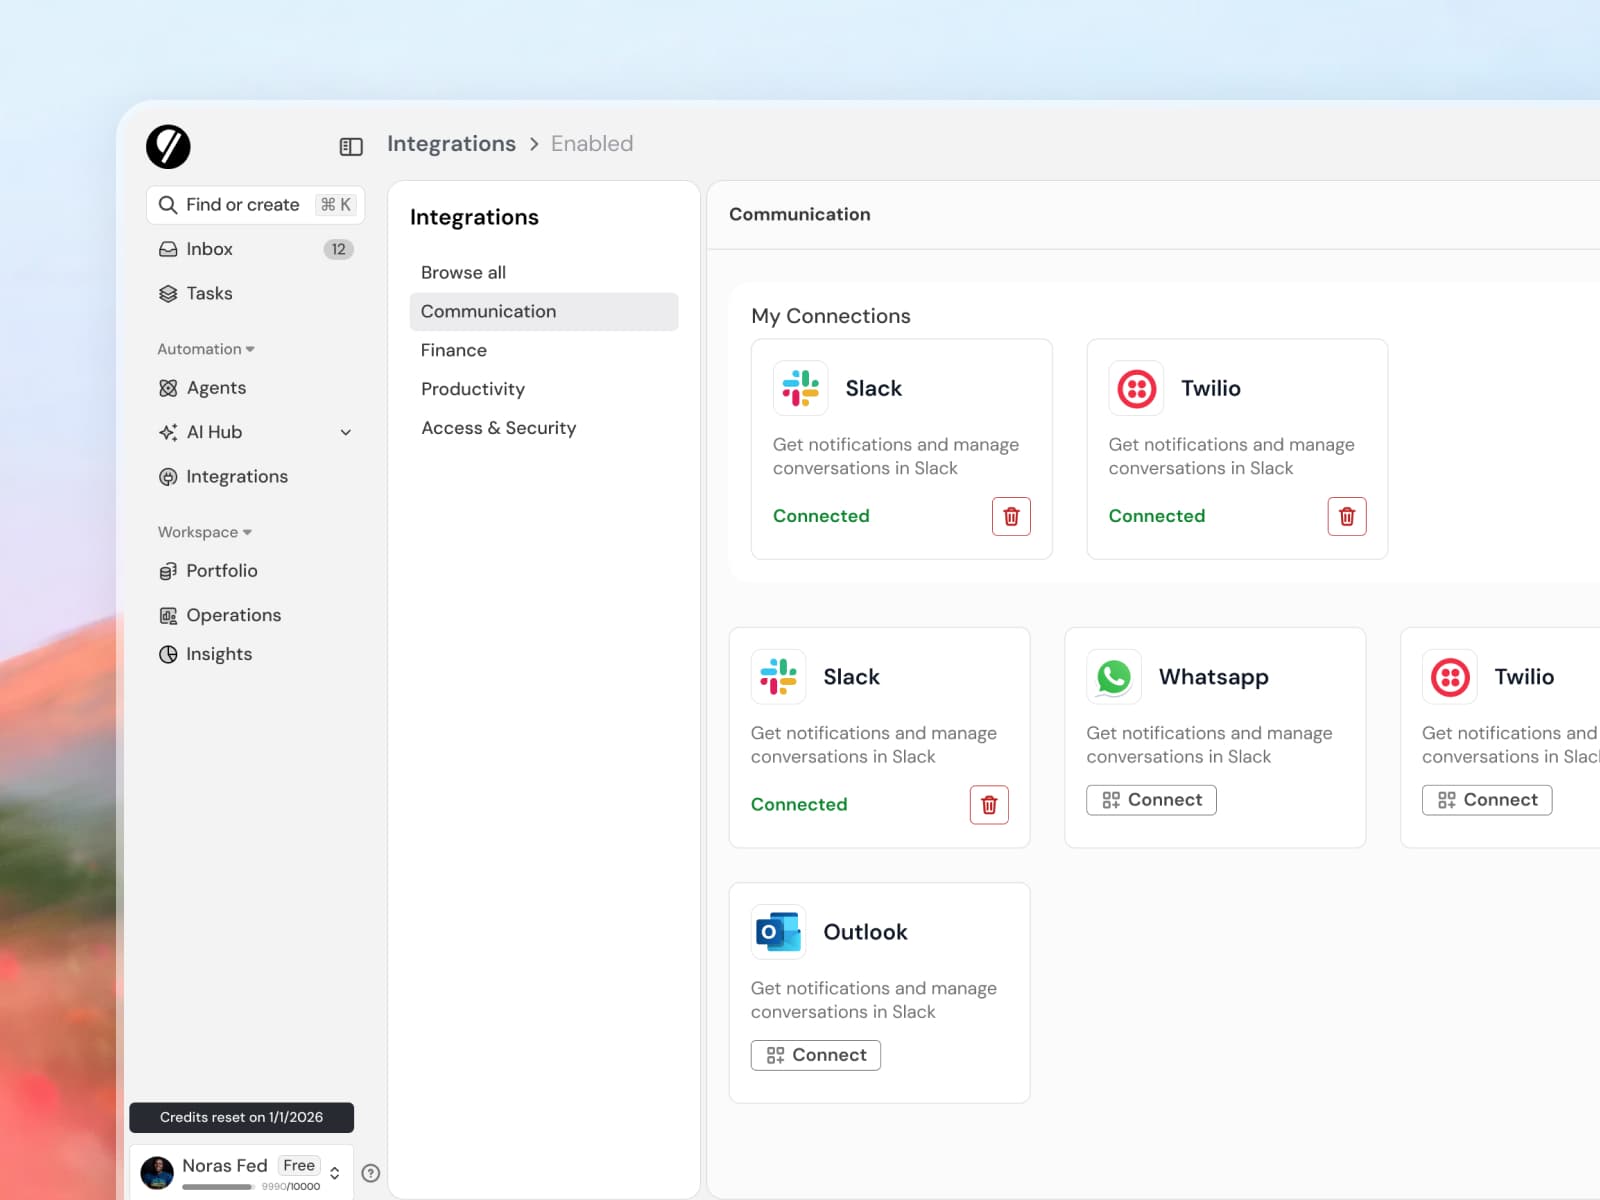Viewport: 1600px width, 1200px height.
Task: Click the Whatsapp logo icon
Action: click(1114, 677)
